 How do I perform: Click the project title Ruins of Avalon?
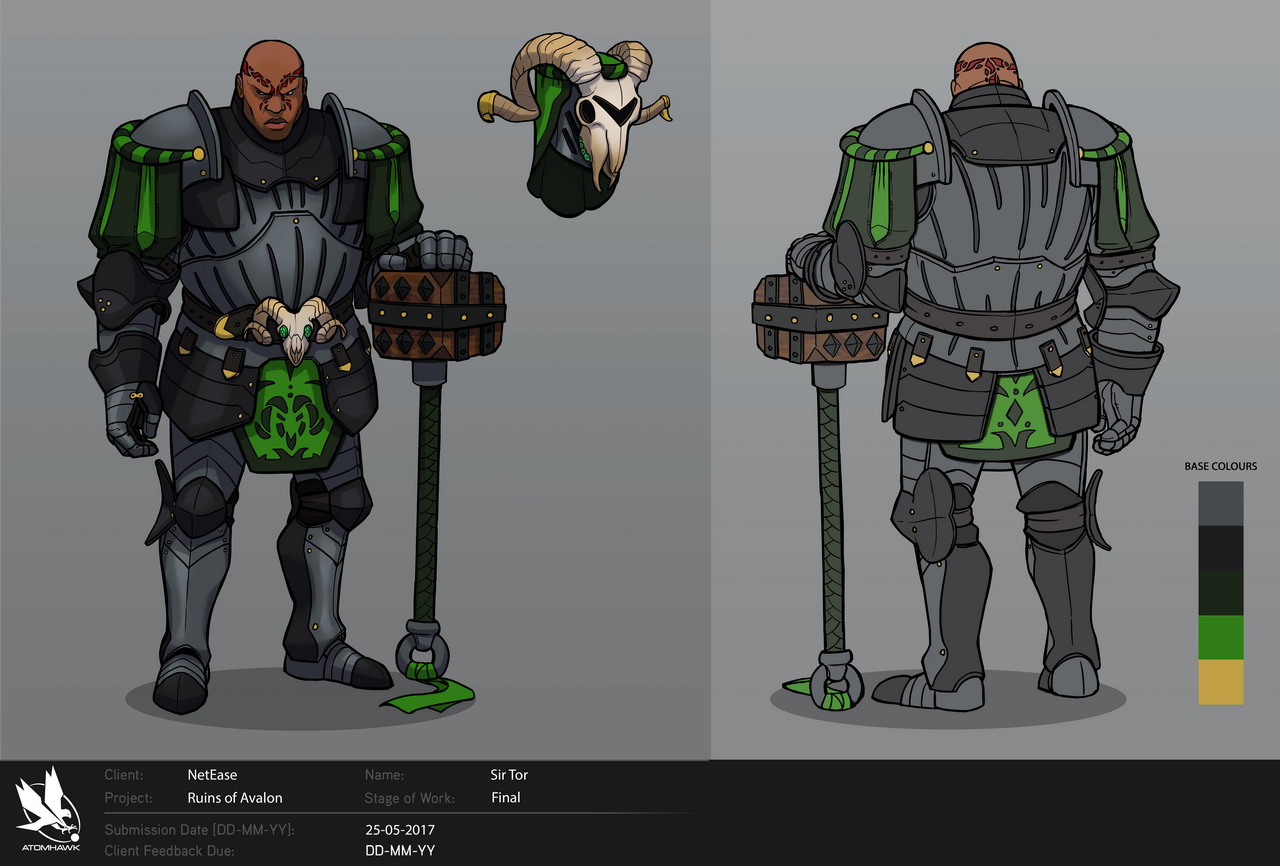coord(235,798)
